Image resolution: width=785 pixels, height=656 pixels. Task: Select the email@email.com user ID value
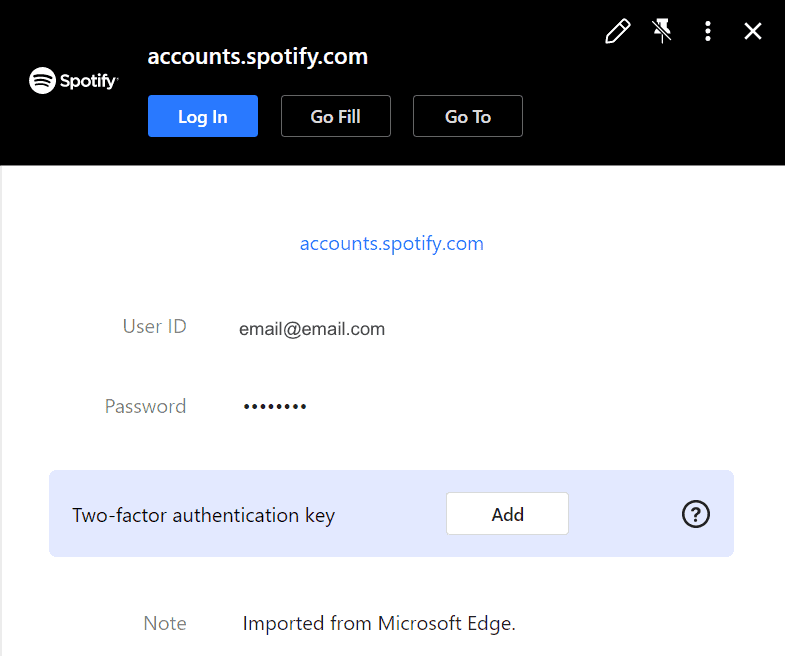point(312,329)
